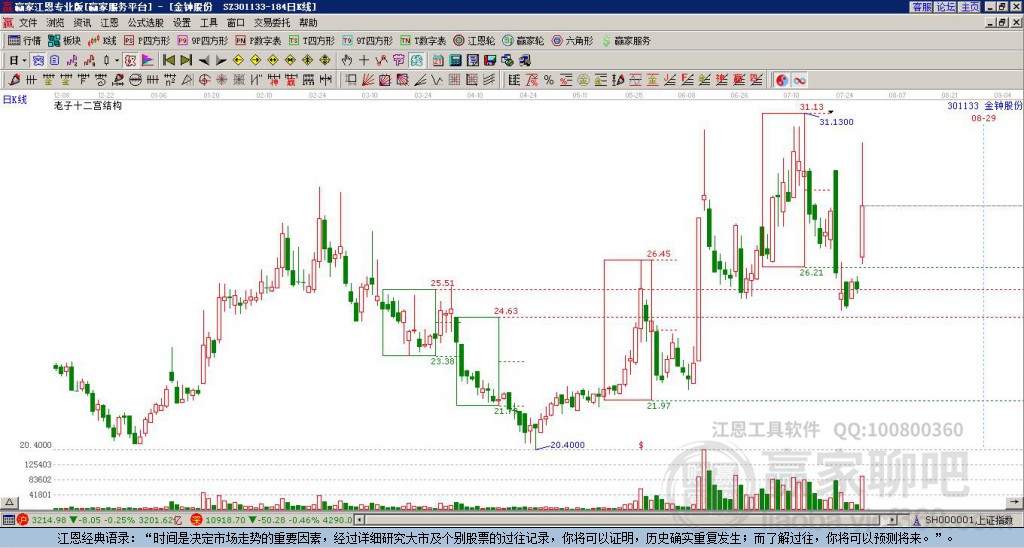Switch to K线 view via toolbar
This screenshot has width=1024, height=548.
(x=102, y=40)
